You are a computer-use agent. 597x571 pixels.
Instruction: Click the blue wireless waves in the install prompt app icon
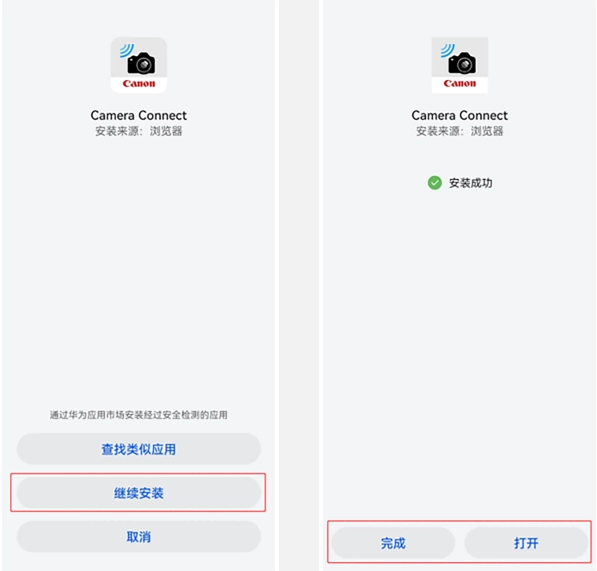click(x=127, y=50)
